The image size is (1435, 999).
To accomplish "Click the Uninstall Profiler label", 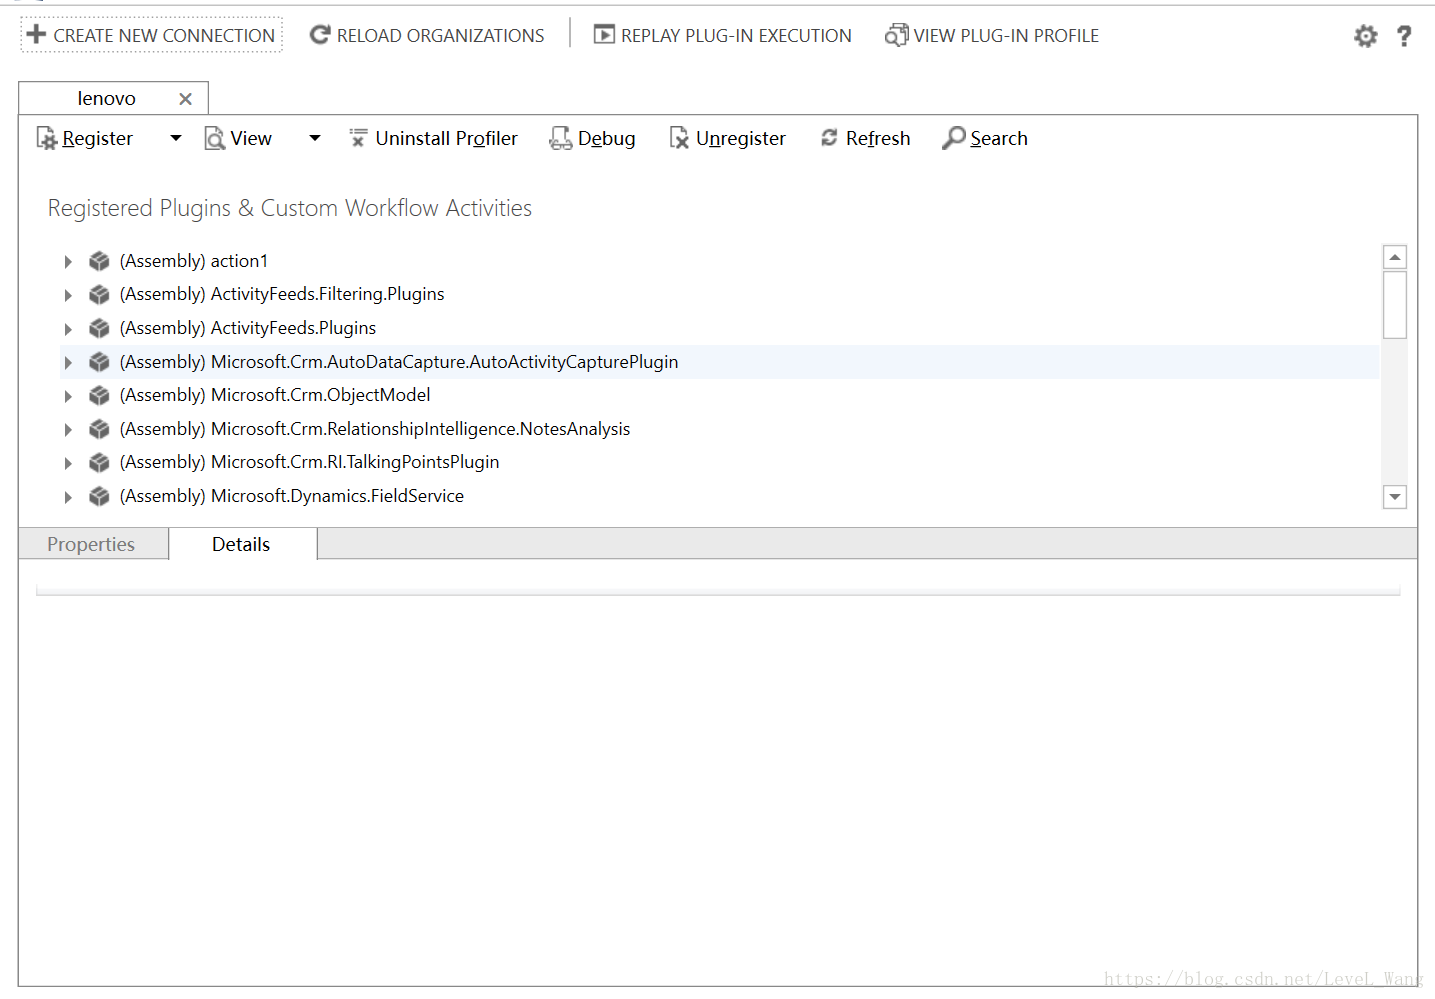I will click(446, 138).
